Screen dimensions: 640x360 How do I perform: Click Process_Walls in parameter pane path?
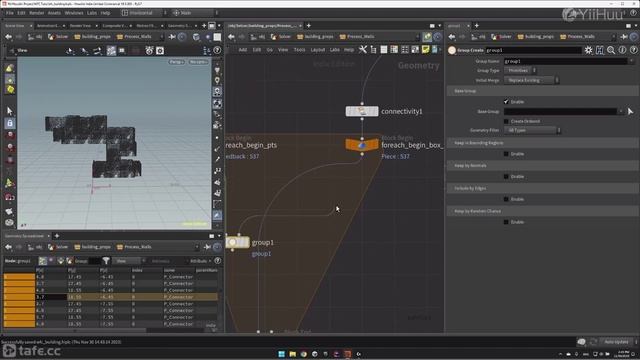[x=580, y=37]
